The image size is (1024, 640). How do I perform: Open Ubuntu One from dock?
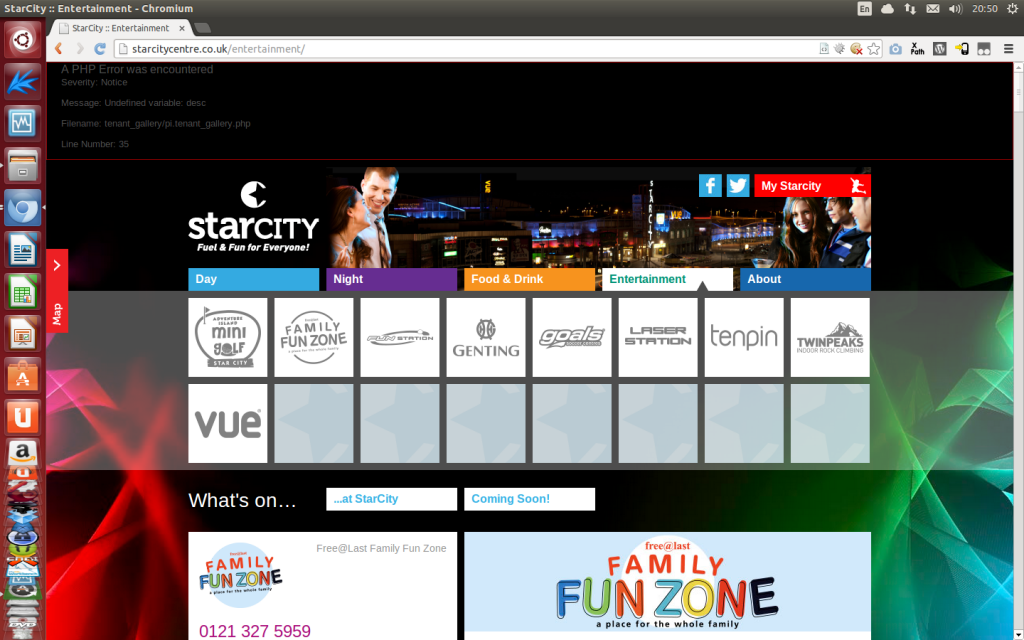[x=23, y=417]
